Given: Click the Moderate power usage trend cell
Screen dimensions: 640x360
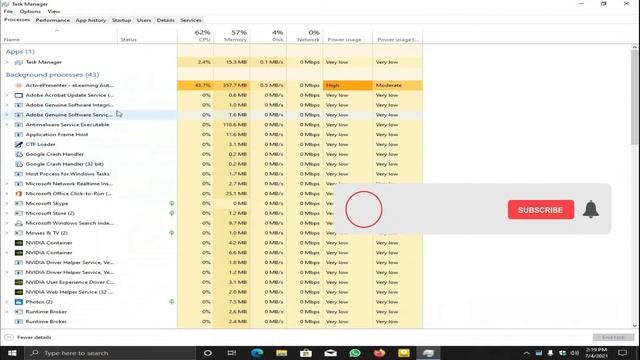Looking at the screenshot, I should pos(398,85).
